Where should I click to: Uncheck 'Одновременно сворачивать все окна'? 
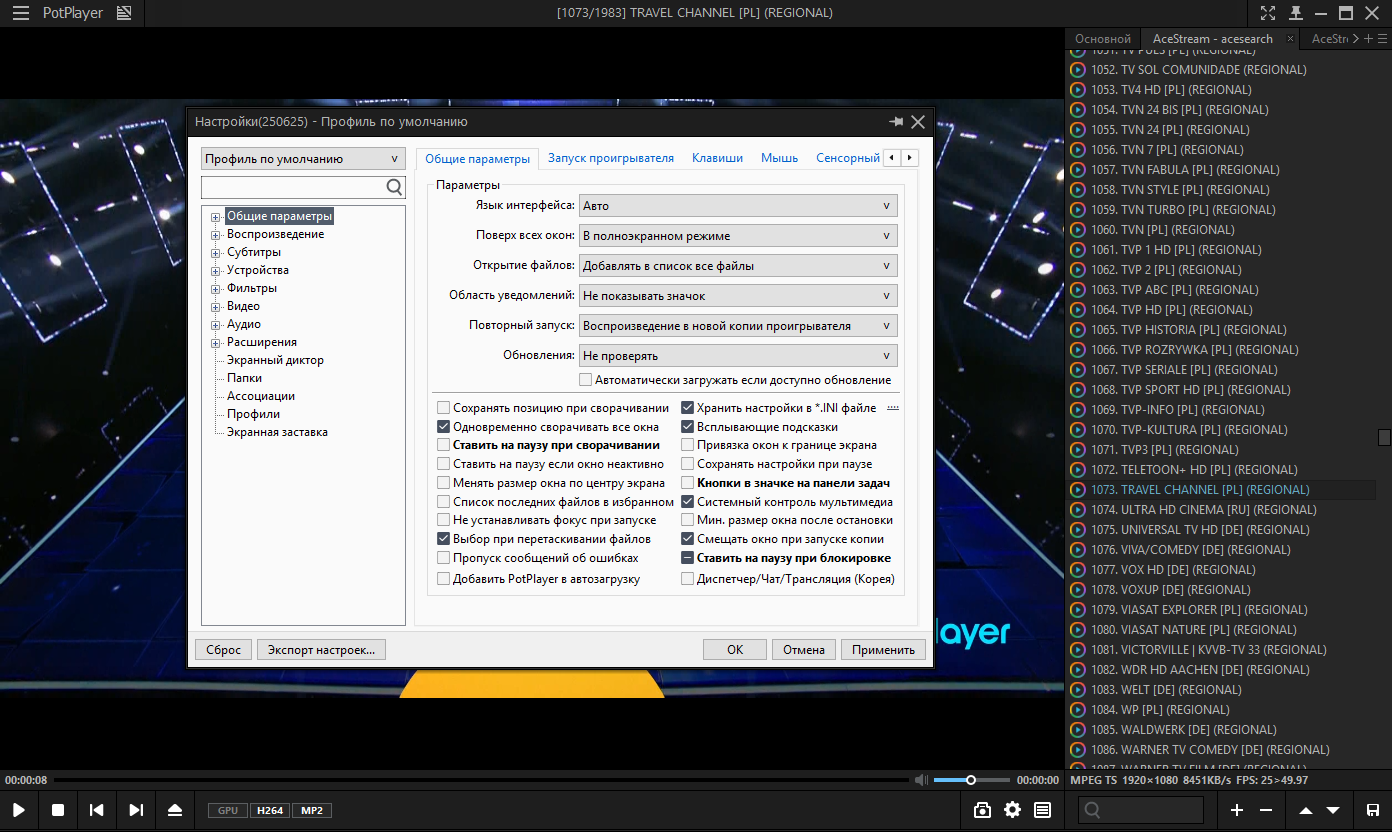coord(443,427)
